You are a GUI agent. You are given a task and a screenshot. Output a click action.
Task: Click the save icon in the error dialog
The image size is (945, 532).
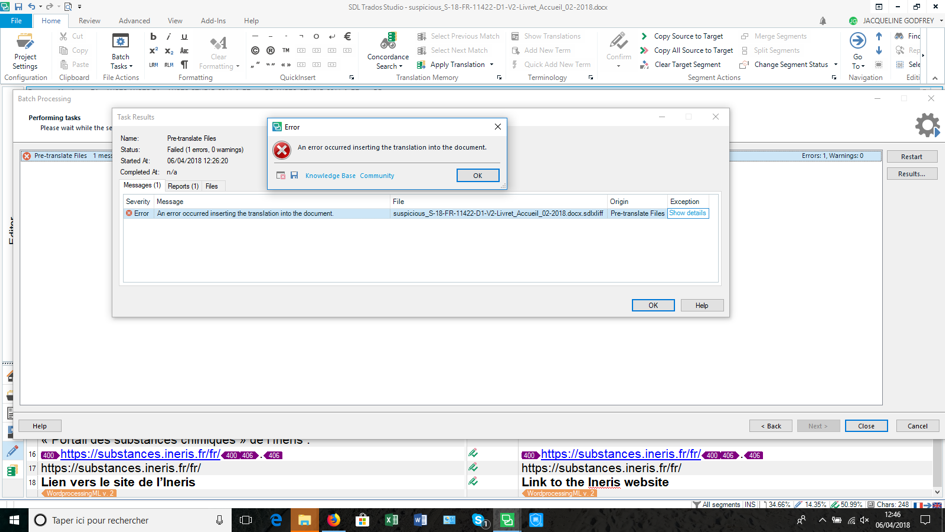[294, 175]
